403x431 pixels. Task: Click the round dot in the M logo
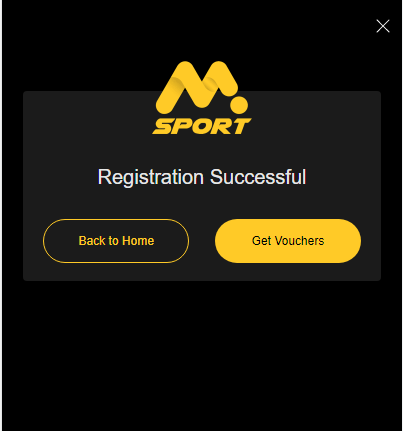(x=239, y=105)
